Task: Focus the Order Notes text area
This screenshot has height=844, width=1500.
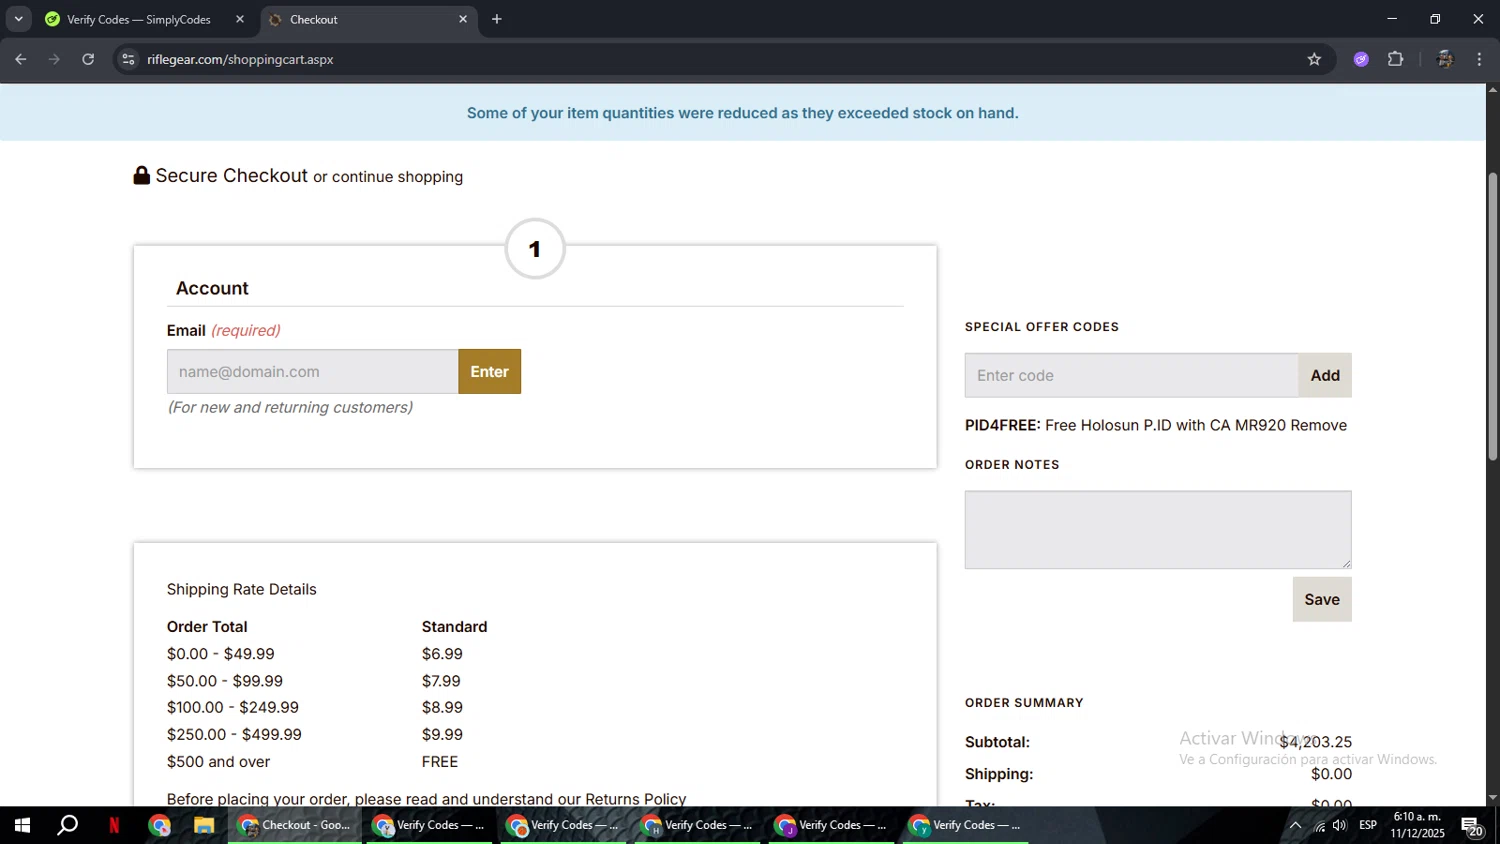Action: click(x=1158, y=530)
